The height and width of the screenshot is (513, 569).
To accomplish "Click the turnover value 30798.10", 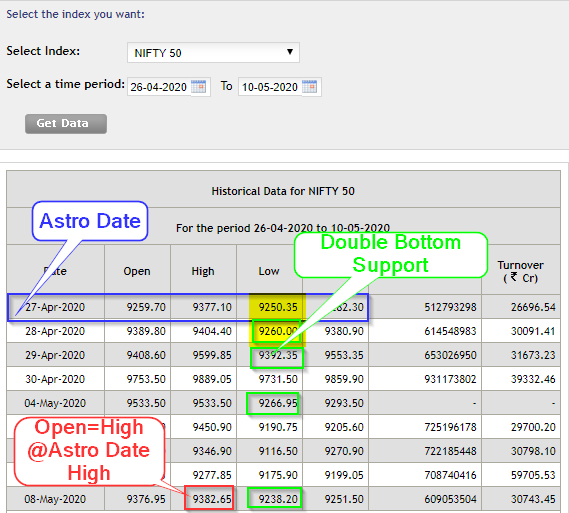I will (x=533, y=451).
